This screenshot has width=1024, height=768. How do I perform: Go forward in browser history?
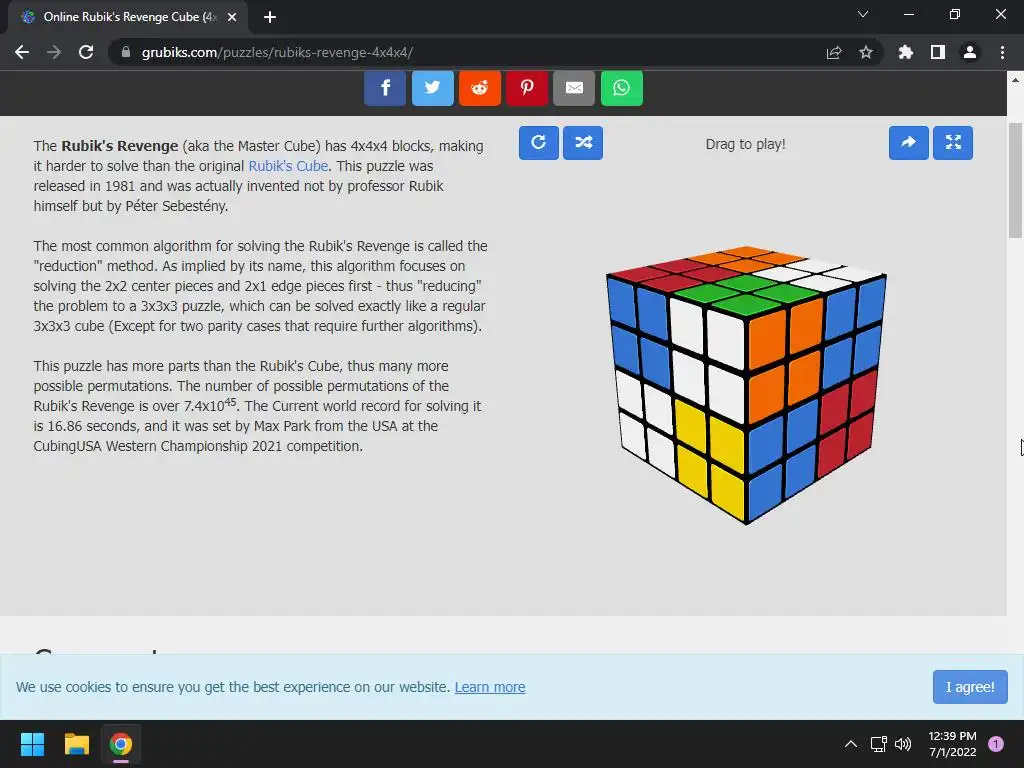(54, 52)
